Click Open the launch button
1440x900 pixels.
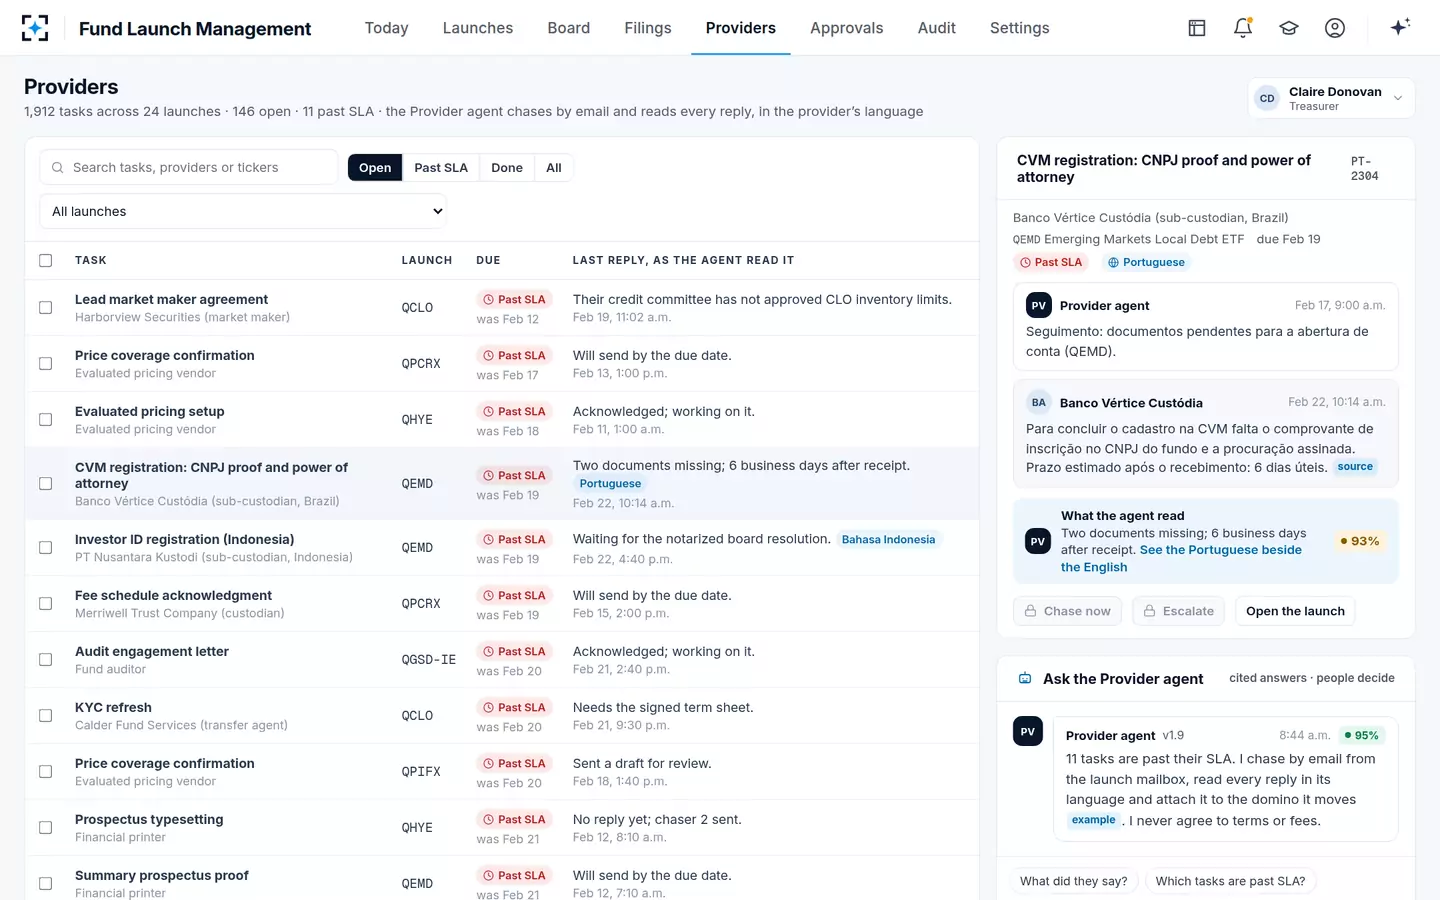point(1295,611)
